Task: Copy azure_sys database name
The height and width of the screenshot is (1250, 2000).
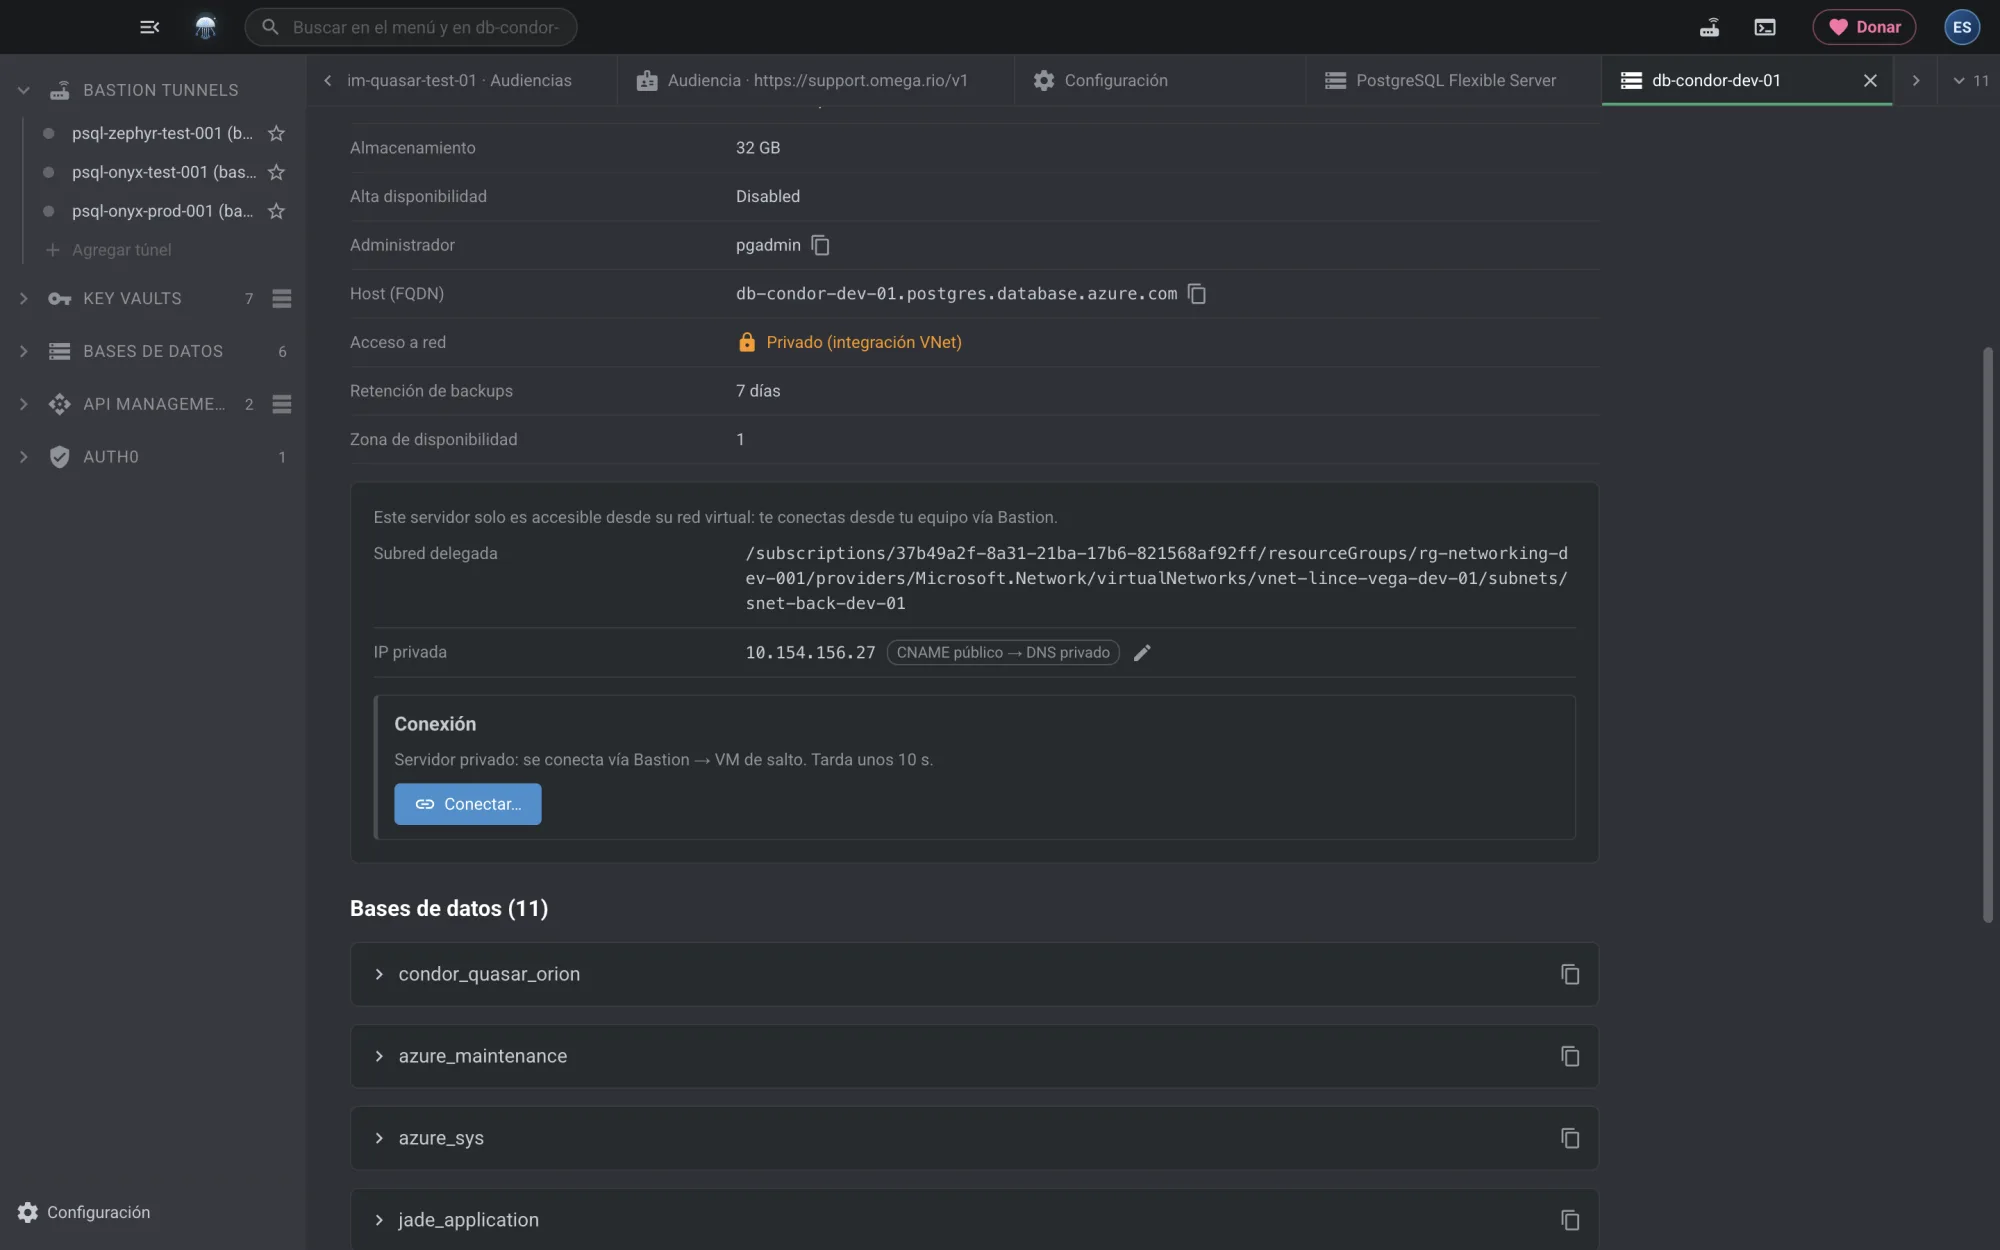Action: pos(1570,1138)
